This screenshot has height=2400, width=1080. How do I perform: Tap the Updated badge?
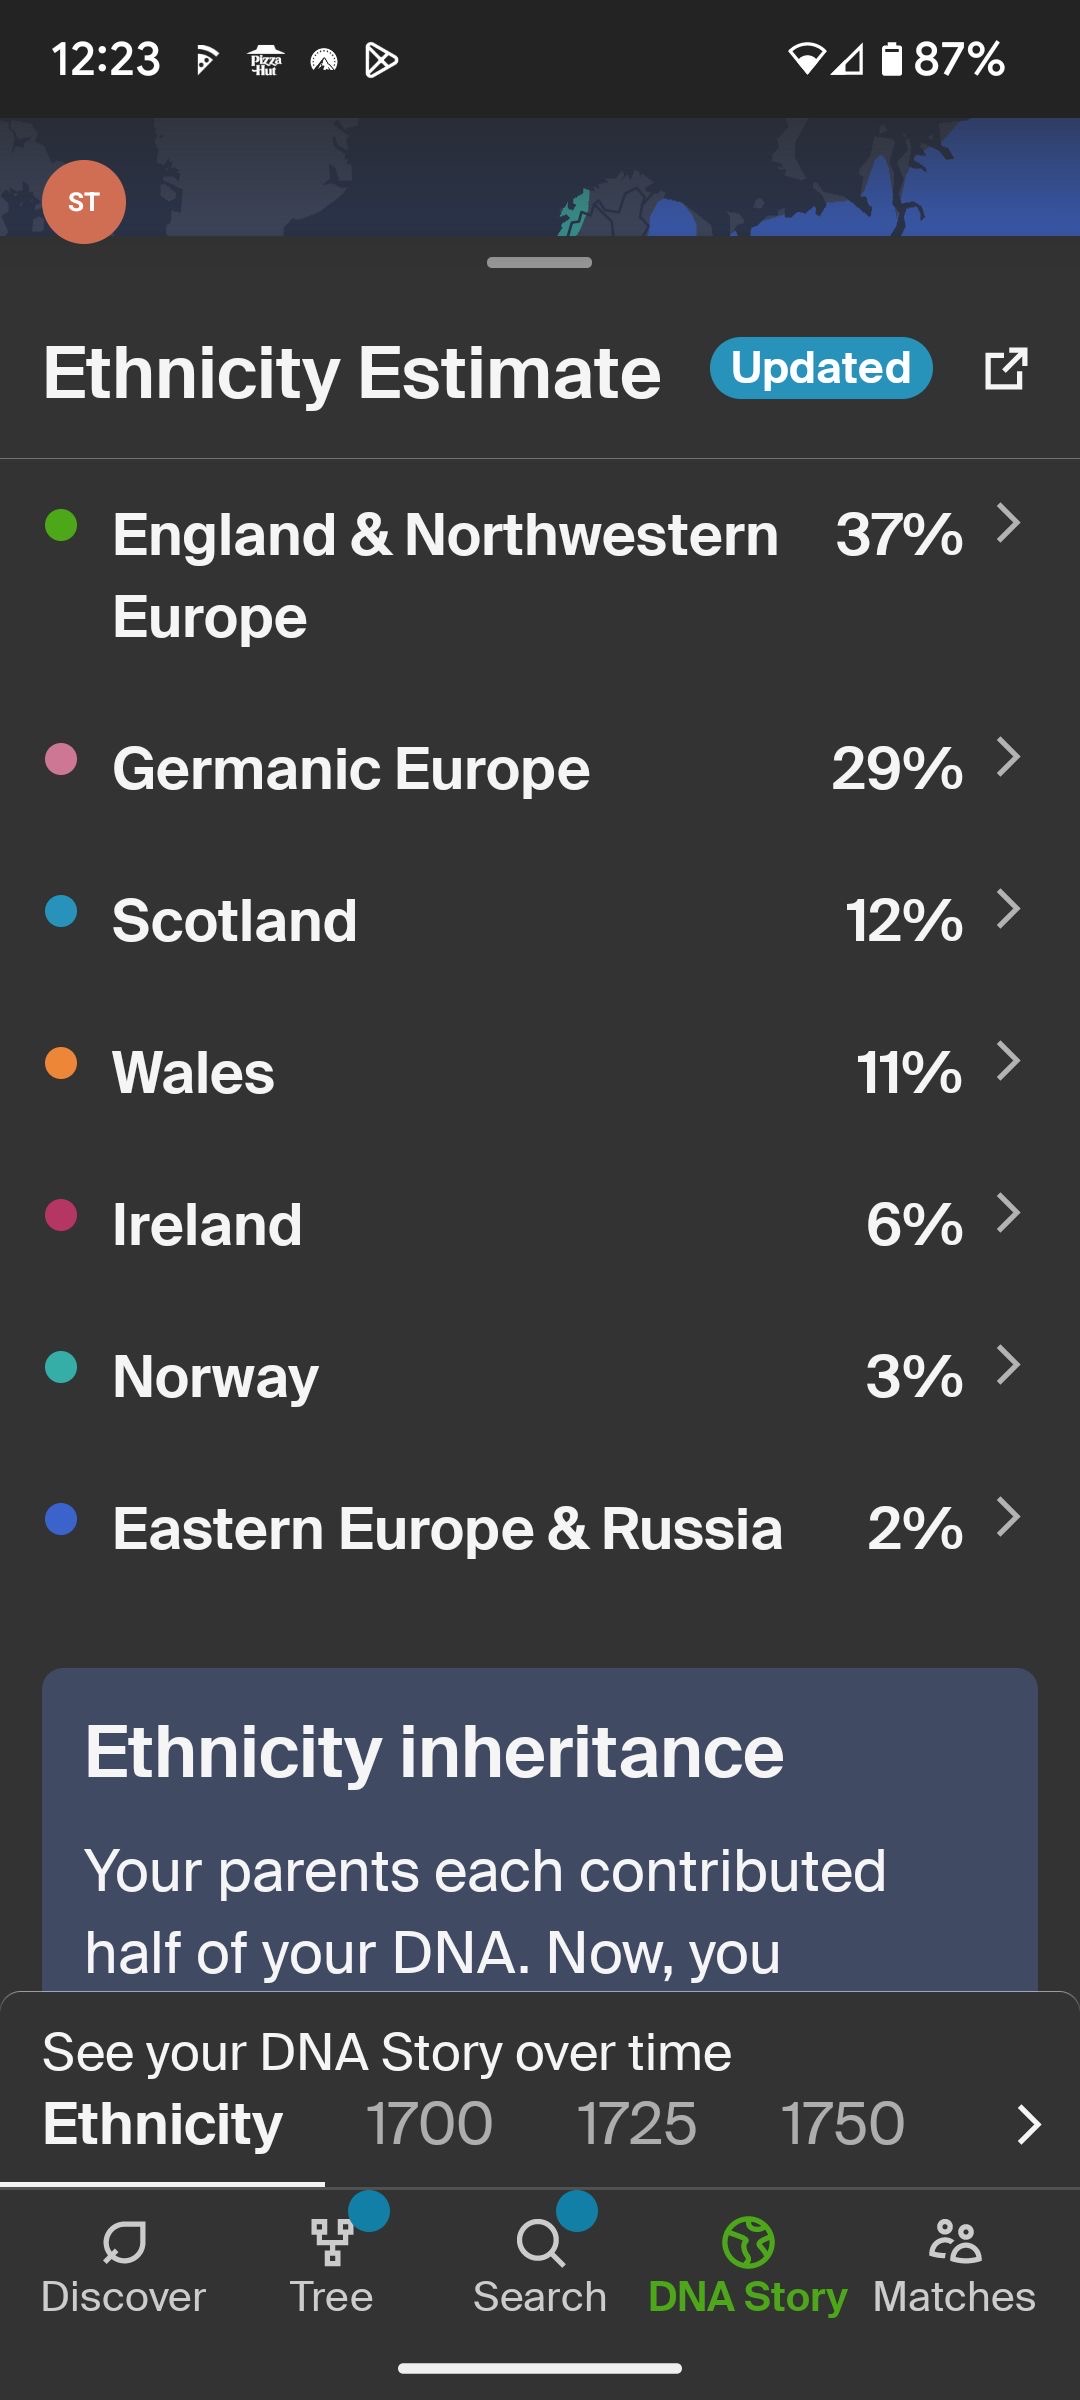pos(821,368)
